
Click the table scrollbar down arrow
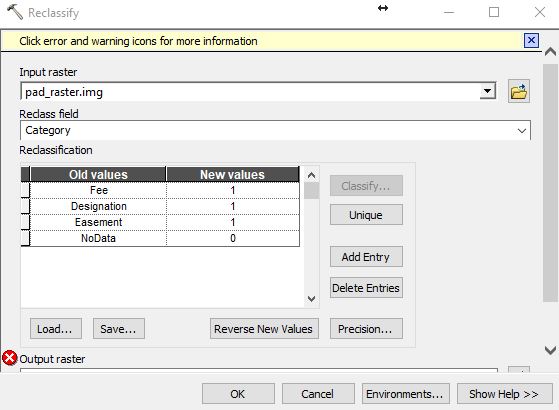311,298
